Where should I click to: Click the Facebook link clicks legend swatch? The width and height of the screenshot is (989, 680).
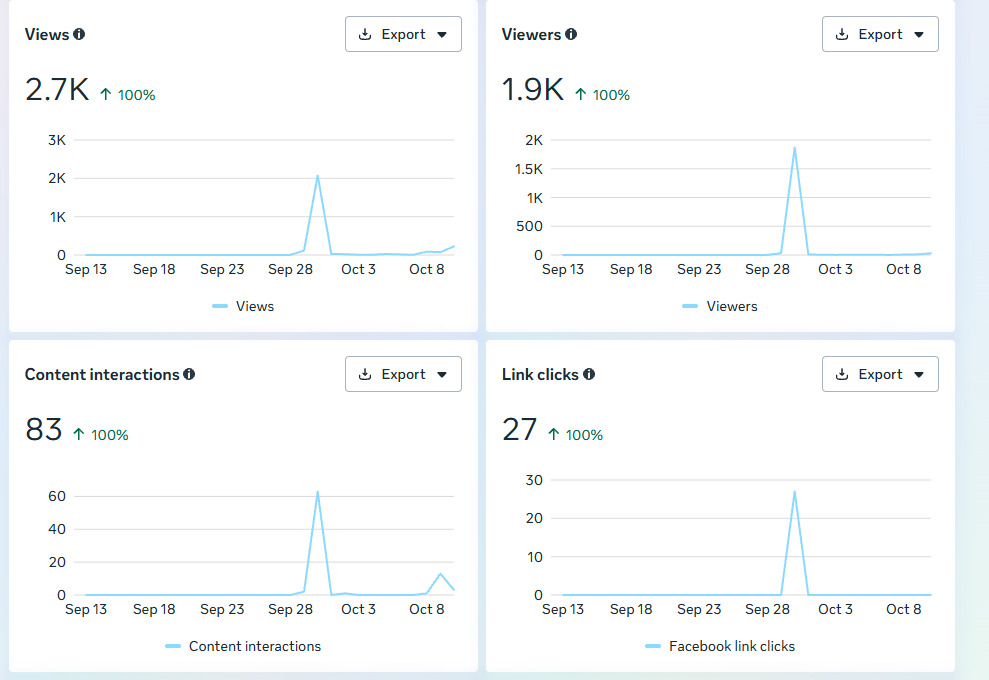click(653, 646)
